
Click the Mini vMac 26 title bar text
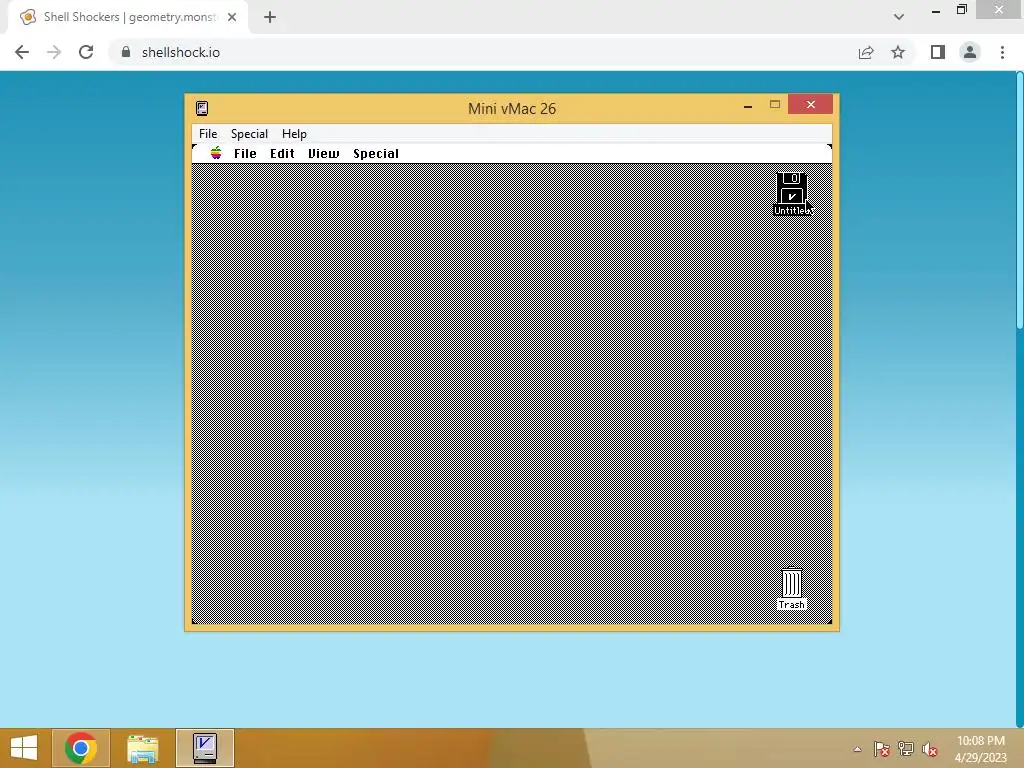tap(512, 108)
